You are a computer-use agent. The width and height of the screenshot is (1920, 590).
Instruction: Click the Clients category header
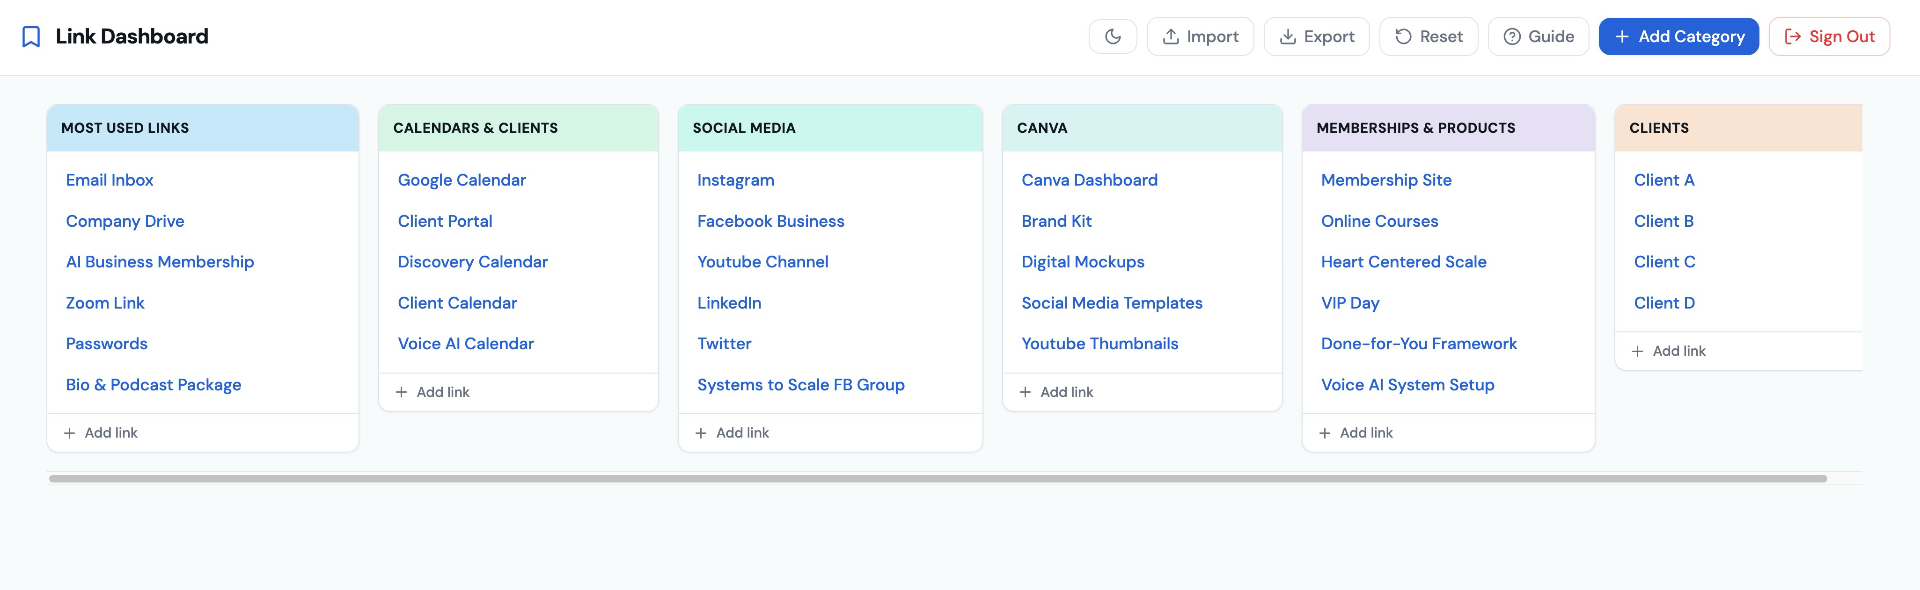[1739, 128]
